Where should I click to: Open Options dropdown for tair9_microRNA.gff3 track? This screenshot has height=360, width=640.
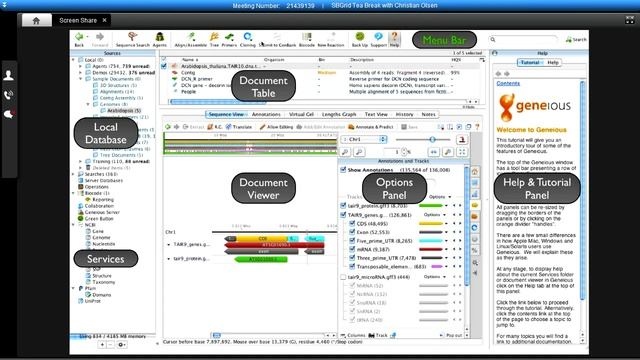pyautogui.click(x=434, y=277)
